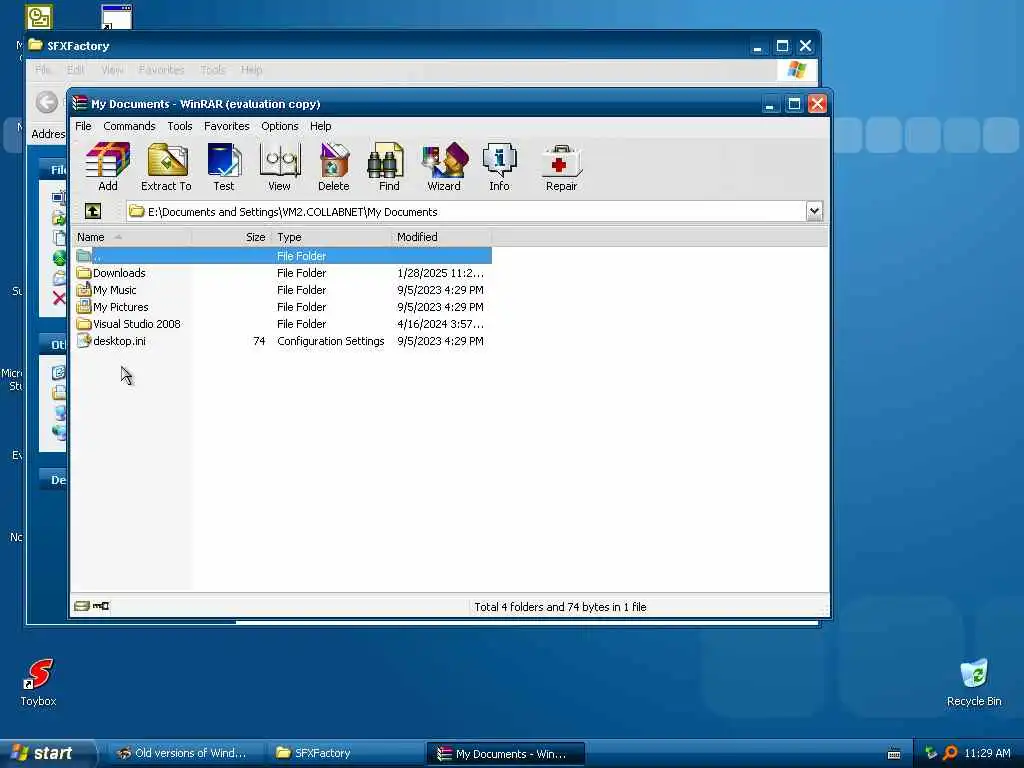Go up one folder level button
The width and height of the screenshot is (1024, 768).
point(93,211)
